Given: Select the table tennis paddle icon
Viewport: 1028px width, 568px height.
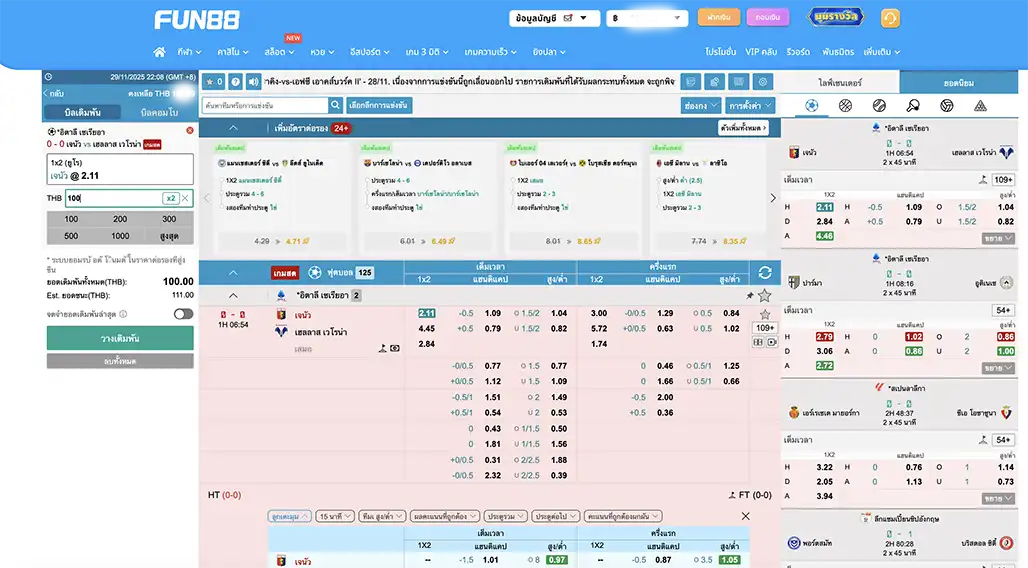Looking at the screenshot, I should 913,105.
